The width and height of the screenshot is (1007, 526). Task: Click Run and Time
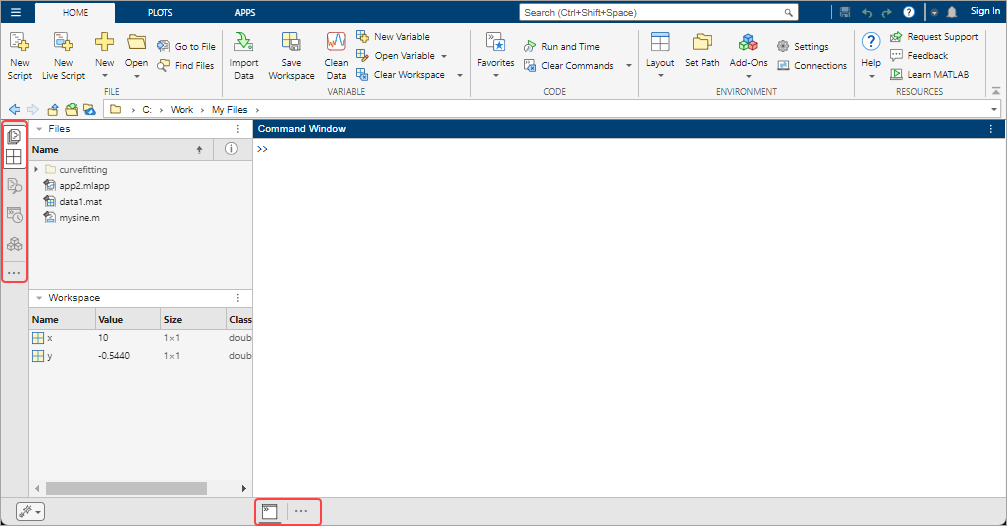(562, 46)
